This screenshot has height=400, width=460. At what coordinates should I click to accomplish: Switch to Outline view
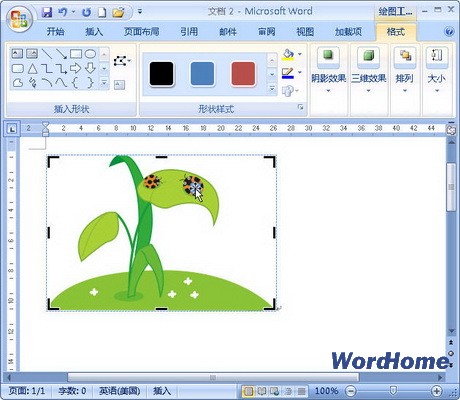coord(288,391)
